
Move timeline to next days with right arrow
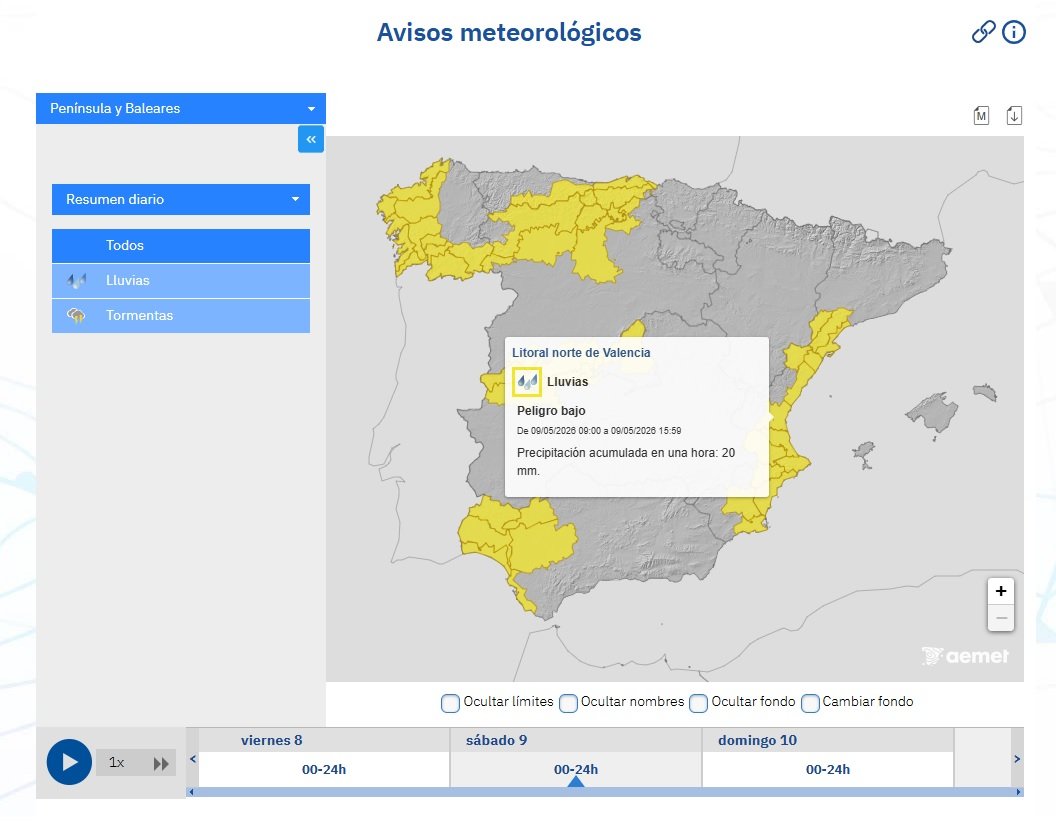1017,759
